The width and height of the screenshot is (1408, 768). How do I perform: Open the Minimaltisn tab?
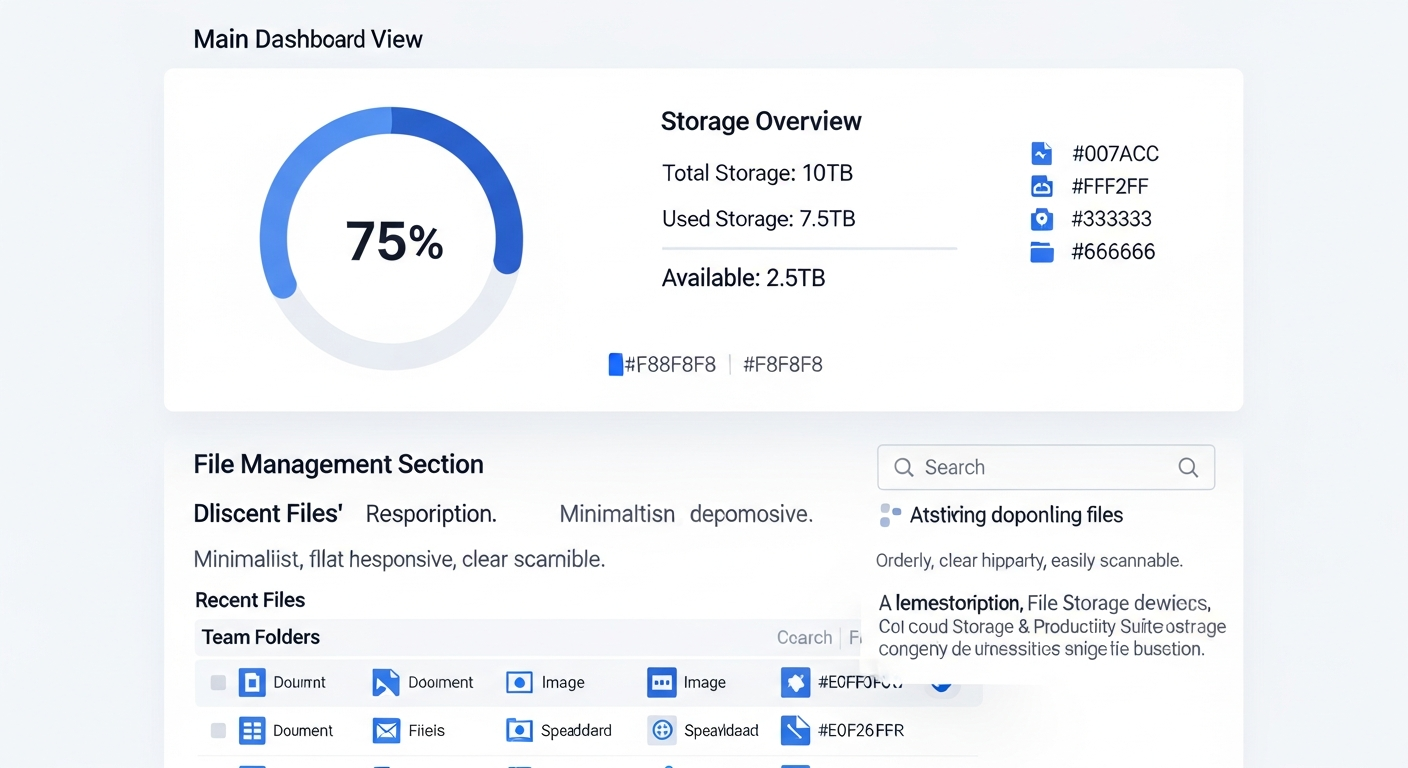[617, 514]
